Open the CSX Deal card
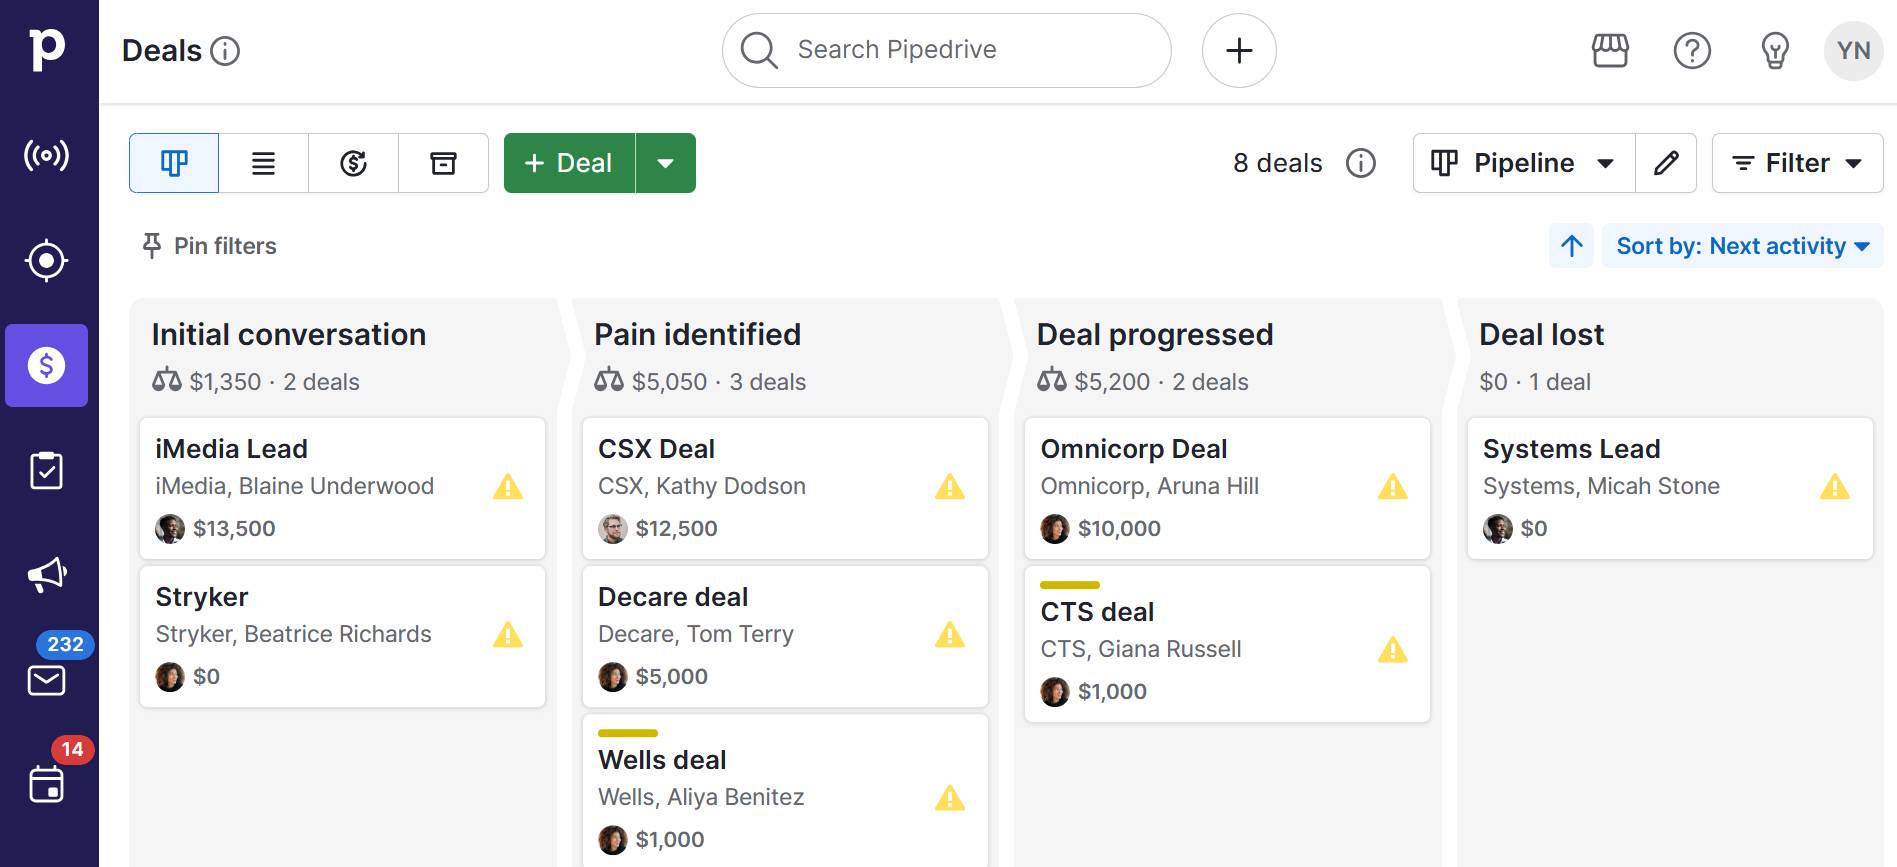 [785, 488]
